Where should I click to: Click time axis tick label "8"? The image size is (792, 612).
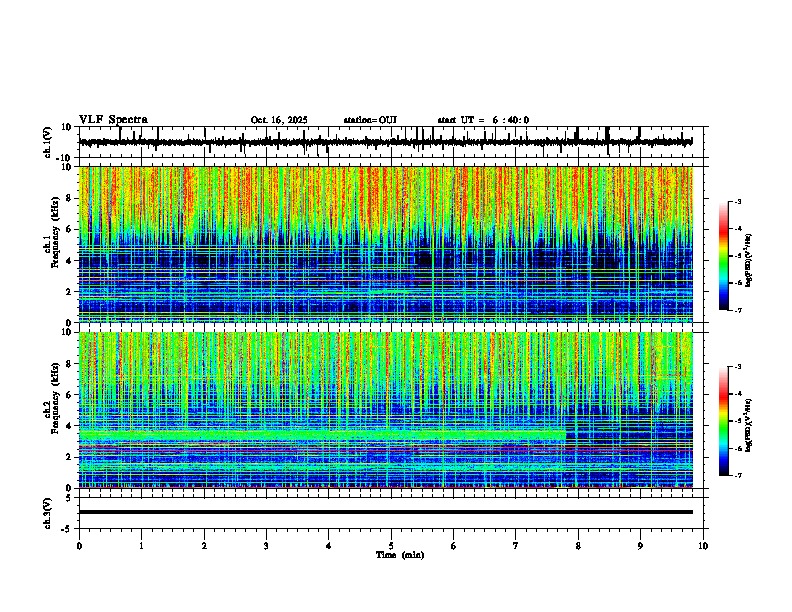click(578, 546)
